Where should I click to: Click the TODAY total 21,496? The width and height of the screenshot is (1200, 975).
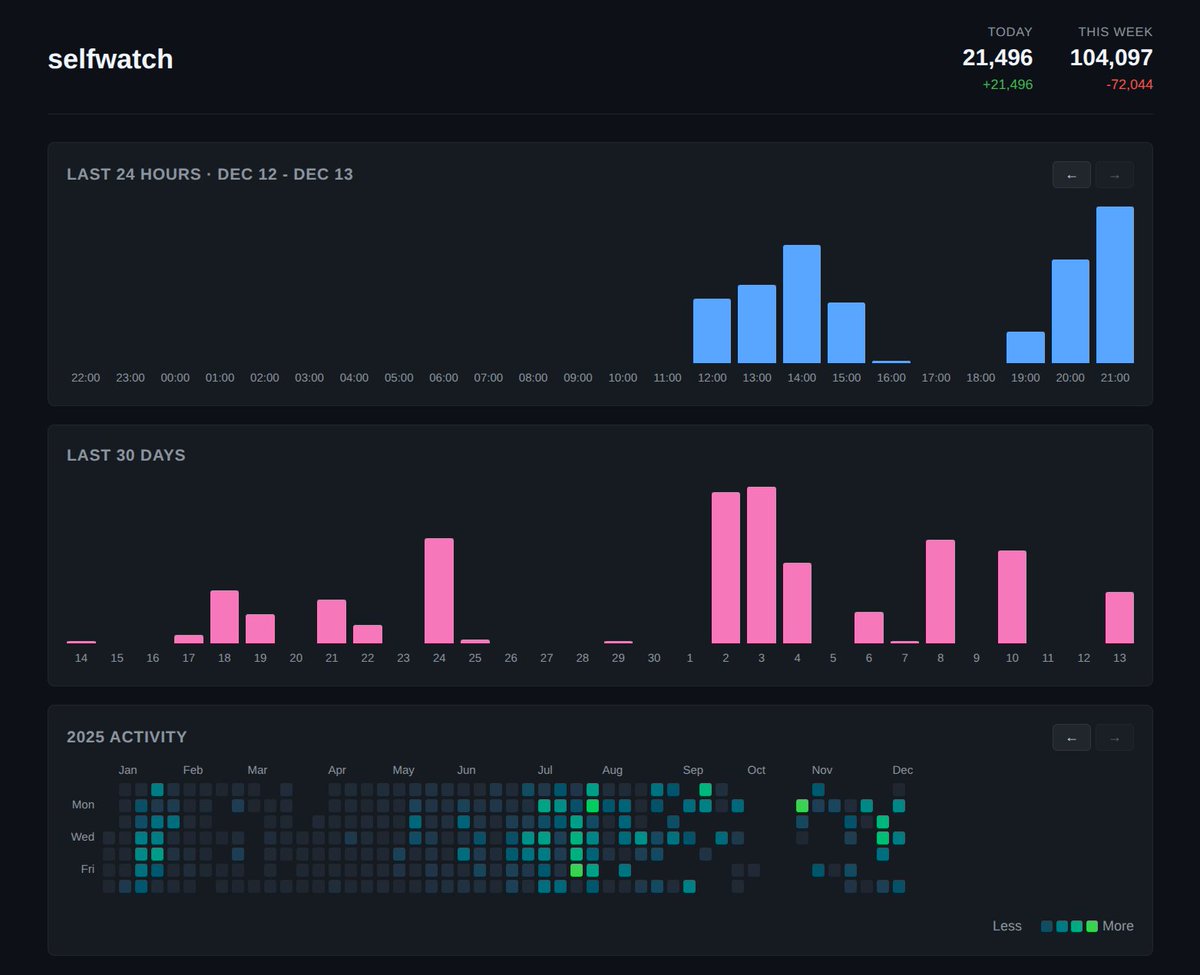[x=997, y=57]
